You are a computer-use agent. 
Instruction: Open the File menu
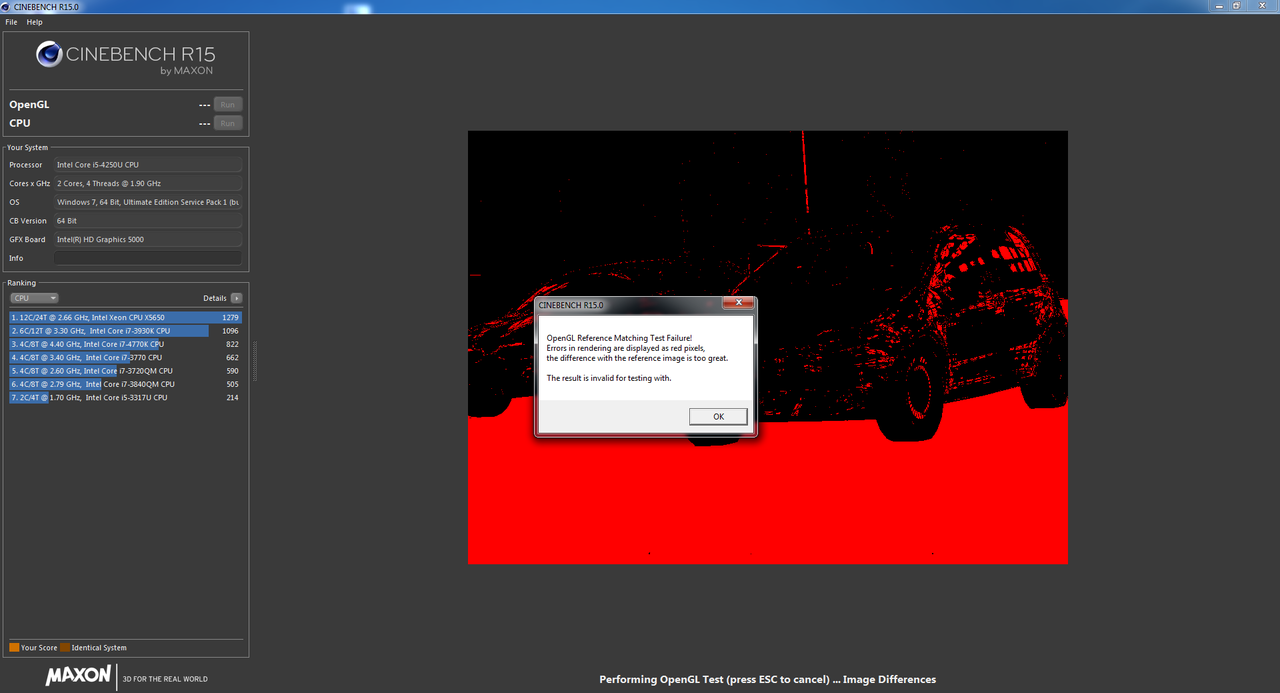11,22
